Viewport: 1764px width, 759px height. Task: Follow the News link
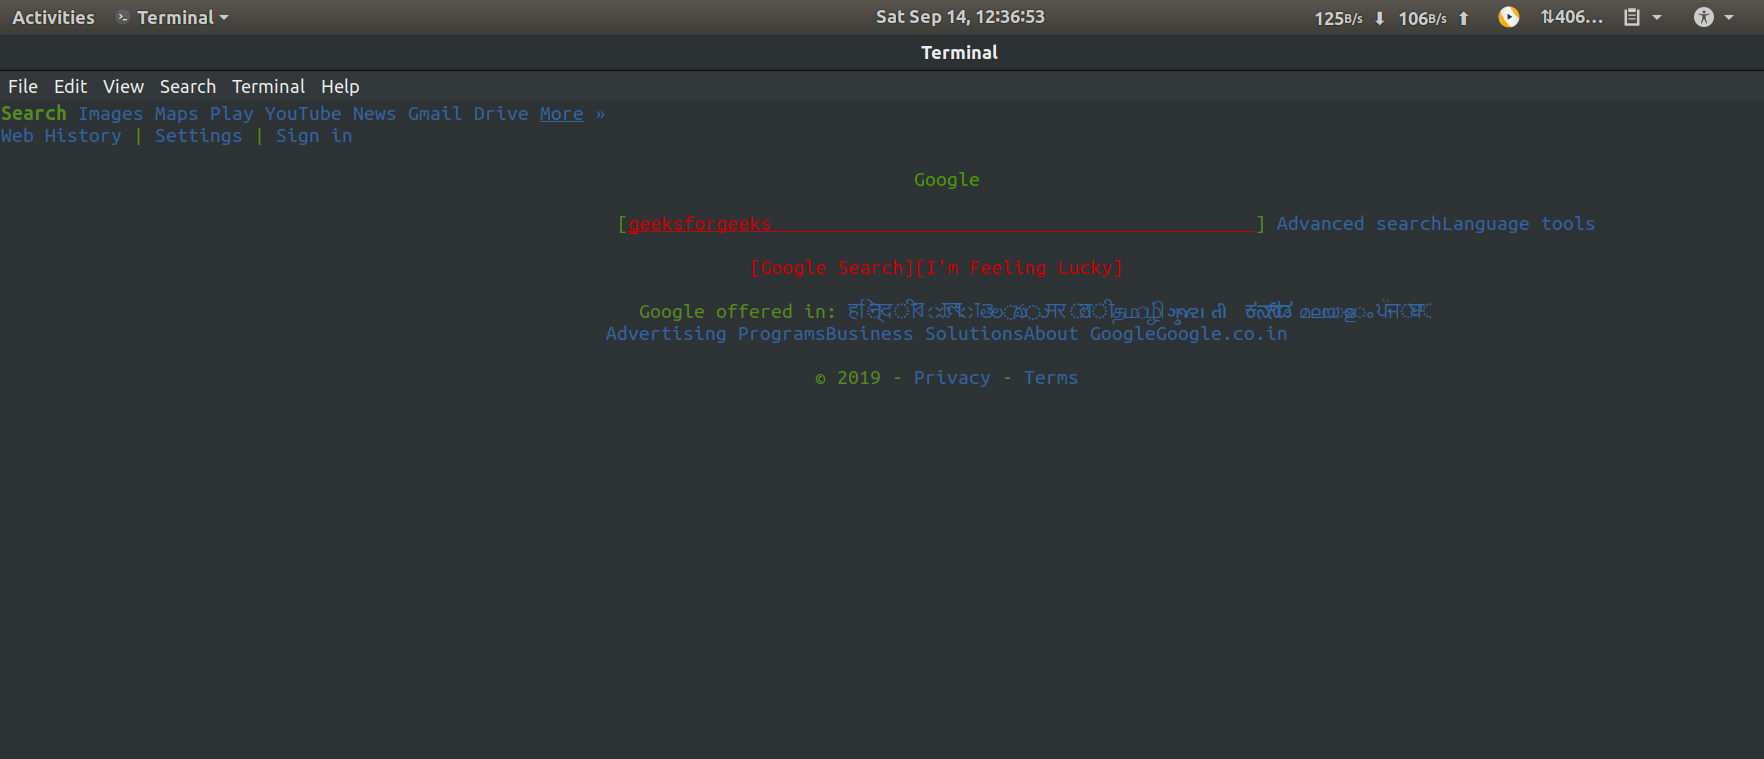[x=374, y=114]
